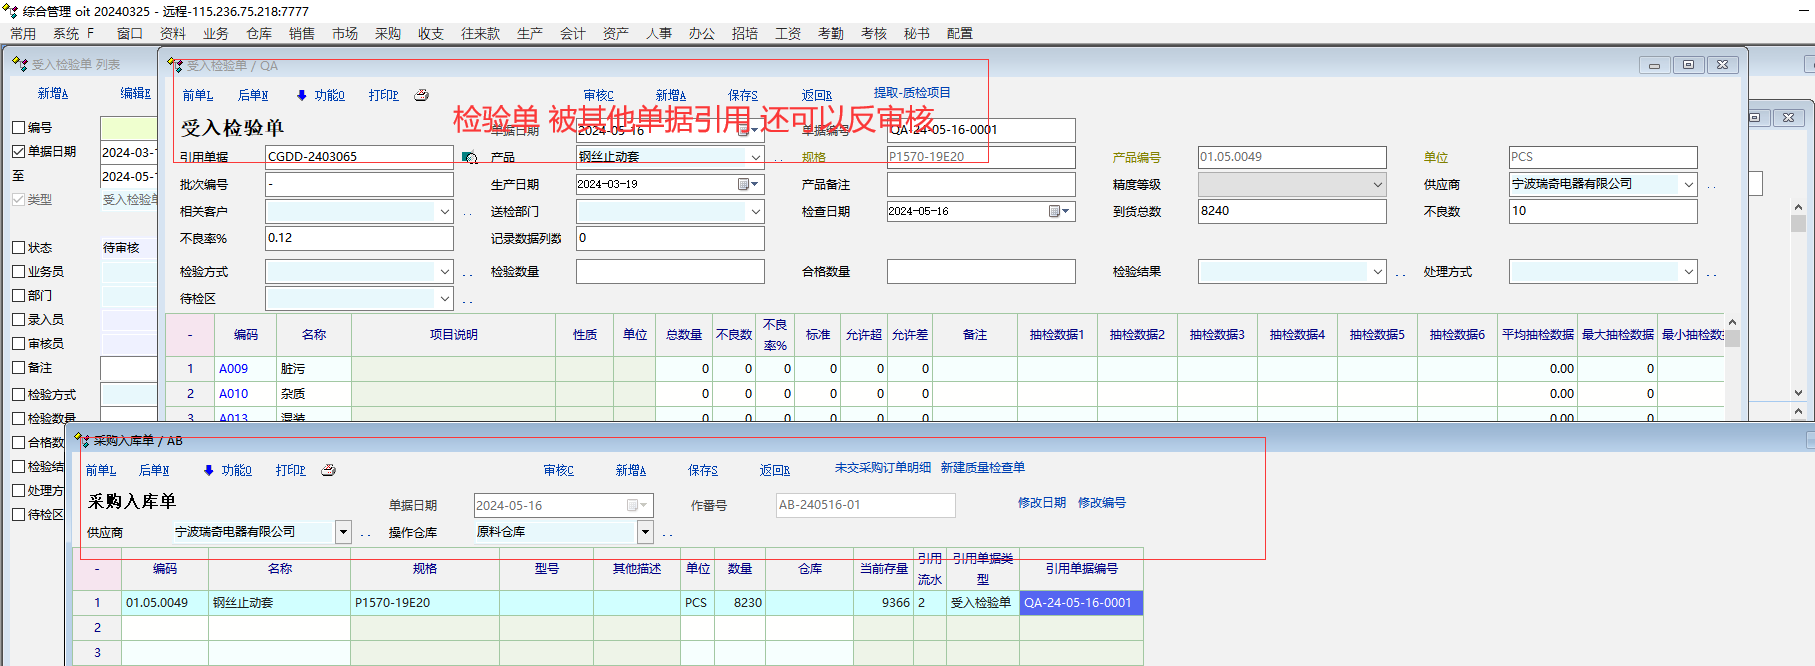Open the 检验结果 dropdown
The height and width of the screenshot is (666, 1815).
[1377, 272]
